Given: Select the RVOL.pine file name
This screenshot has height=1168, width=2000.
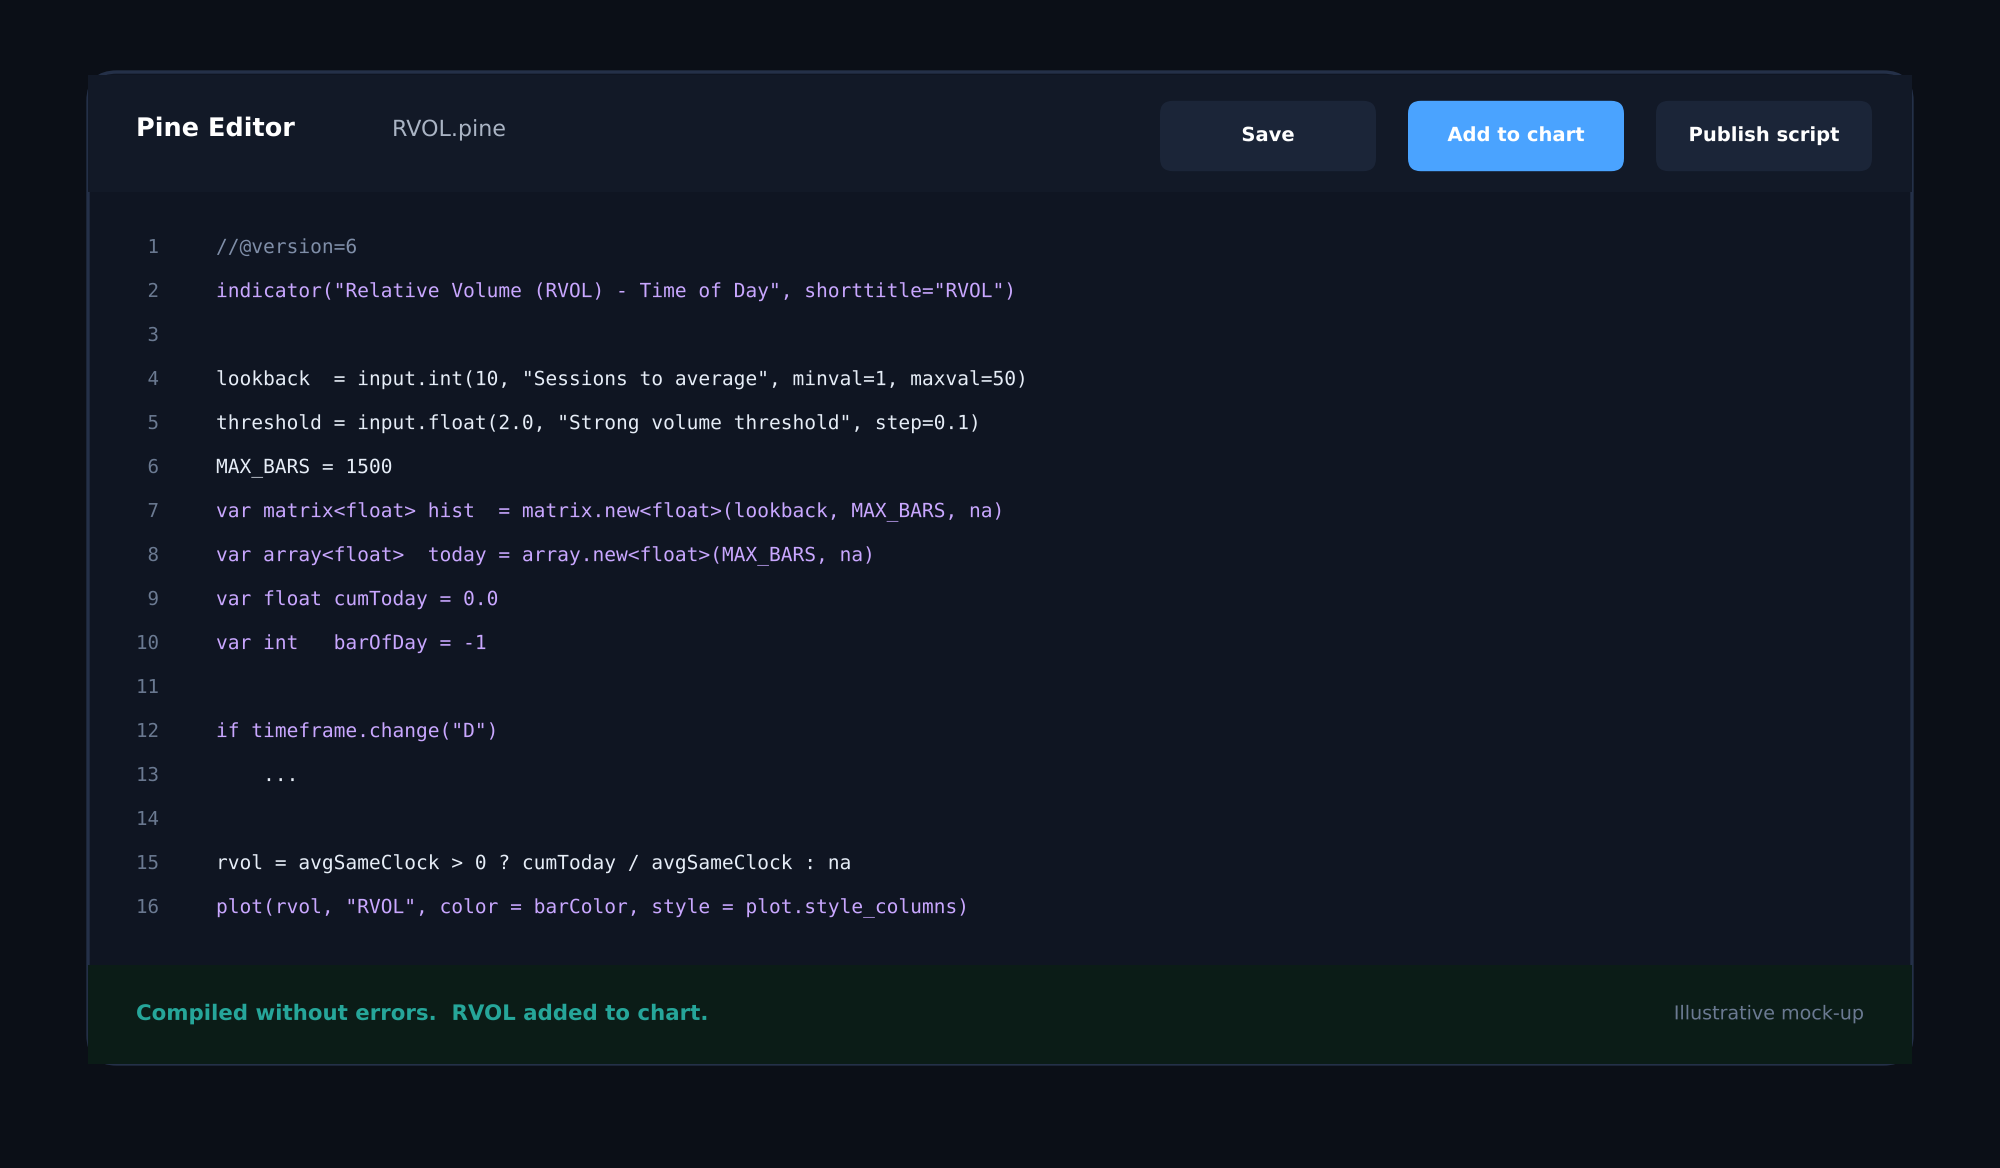Looking at the screenshot, I should click(448, 128).
